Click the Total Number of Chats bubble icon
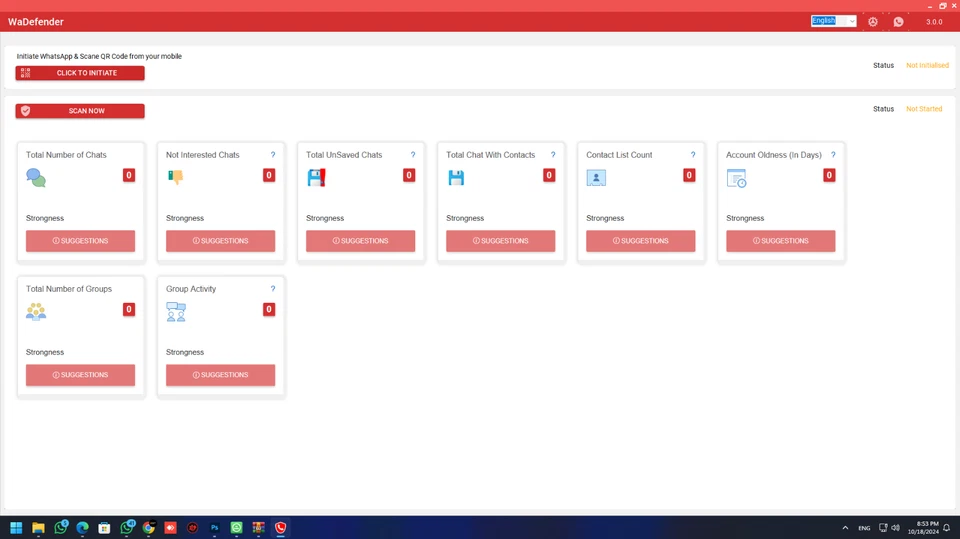 [36, 178]
